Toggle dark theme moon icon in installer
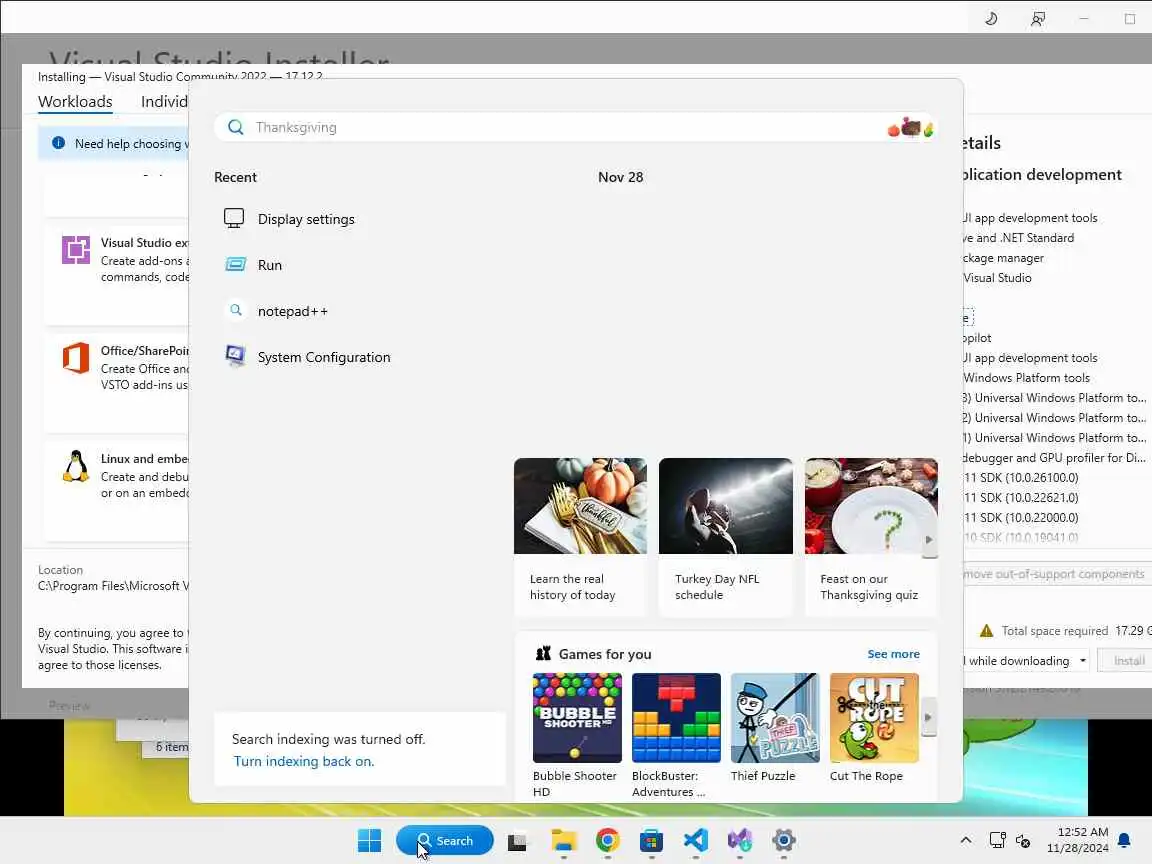This screenshot has height=864, width=1152. pyautogui.click(x=990, y=18)
